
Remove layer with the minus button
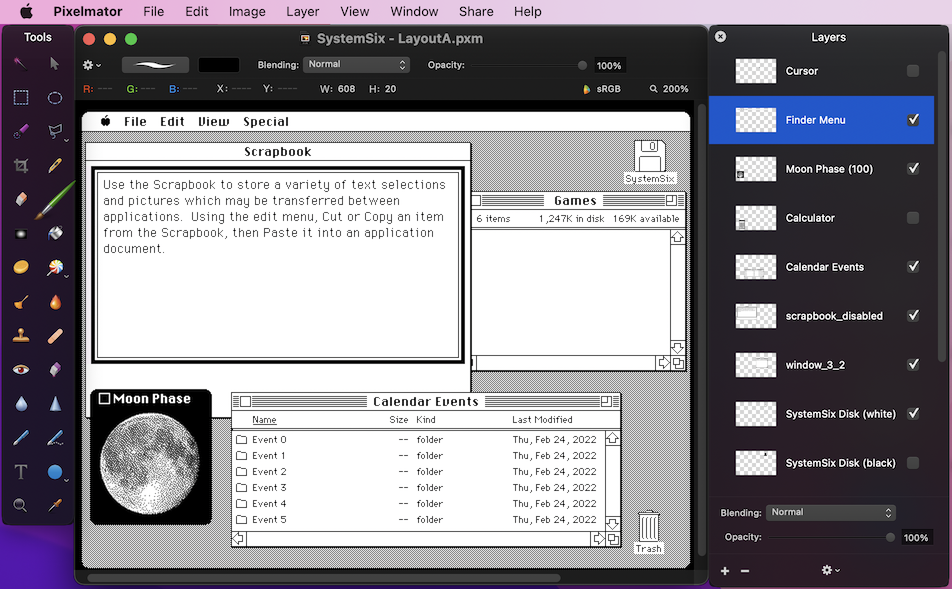click(x=745, y=571)
